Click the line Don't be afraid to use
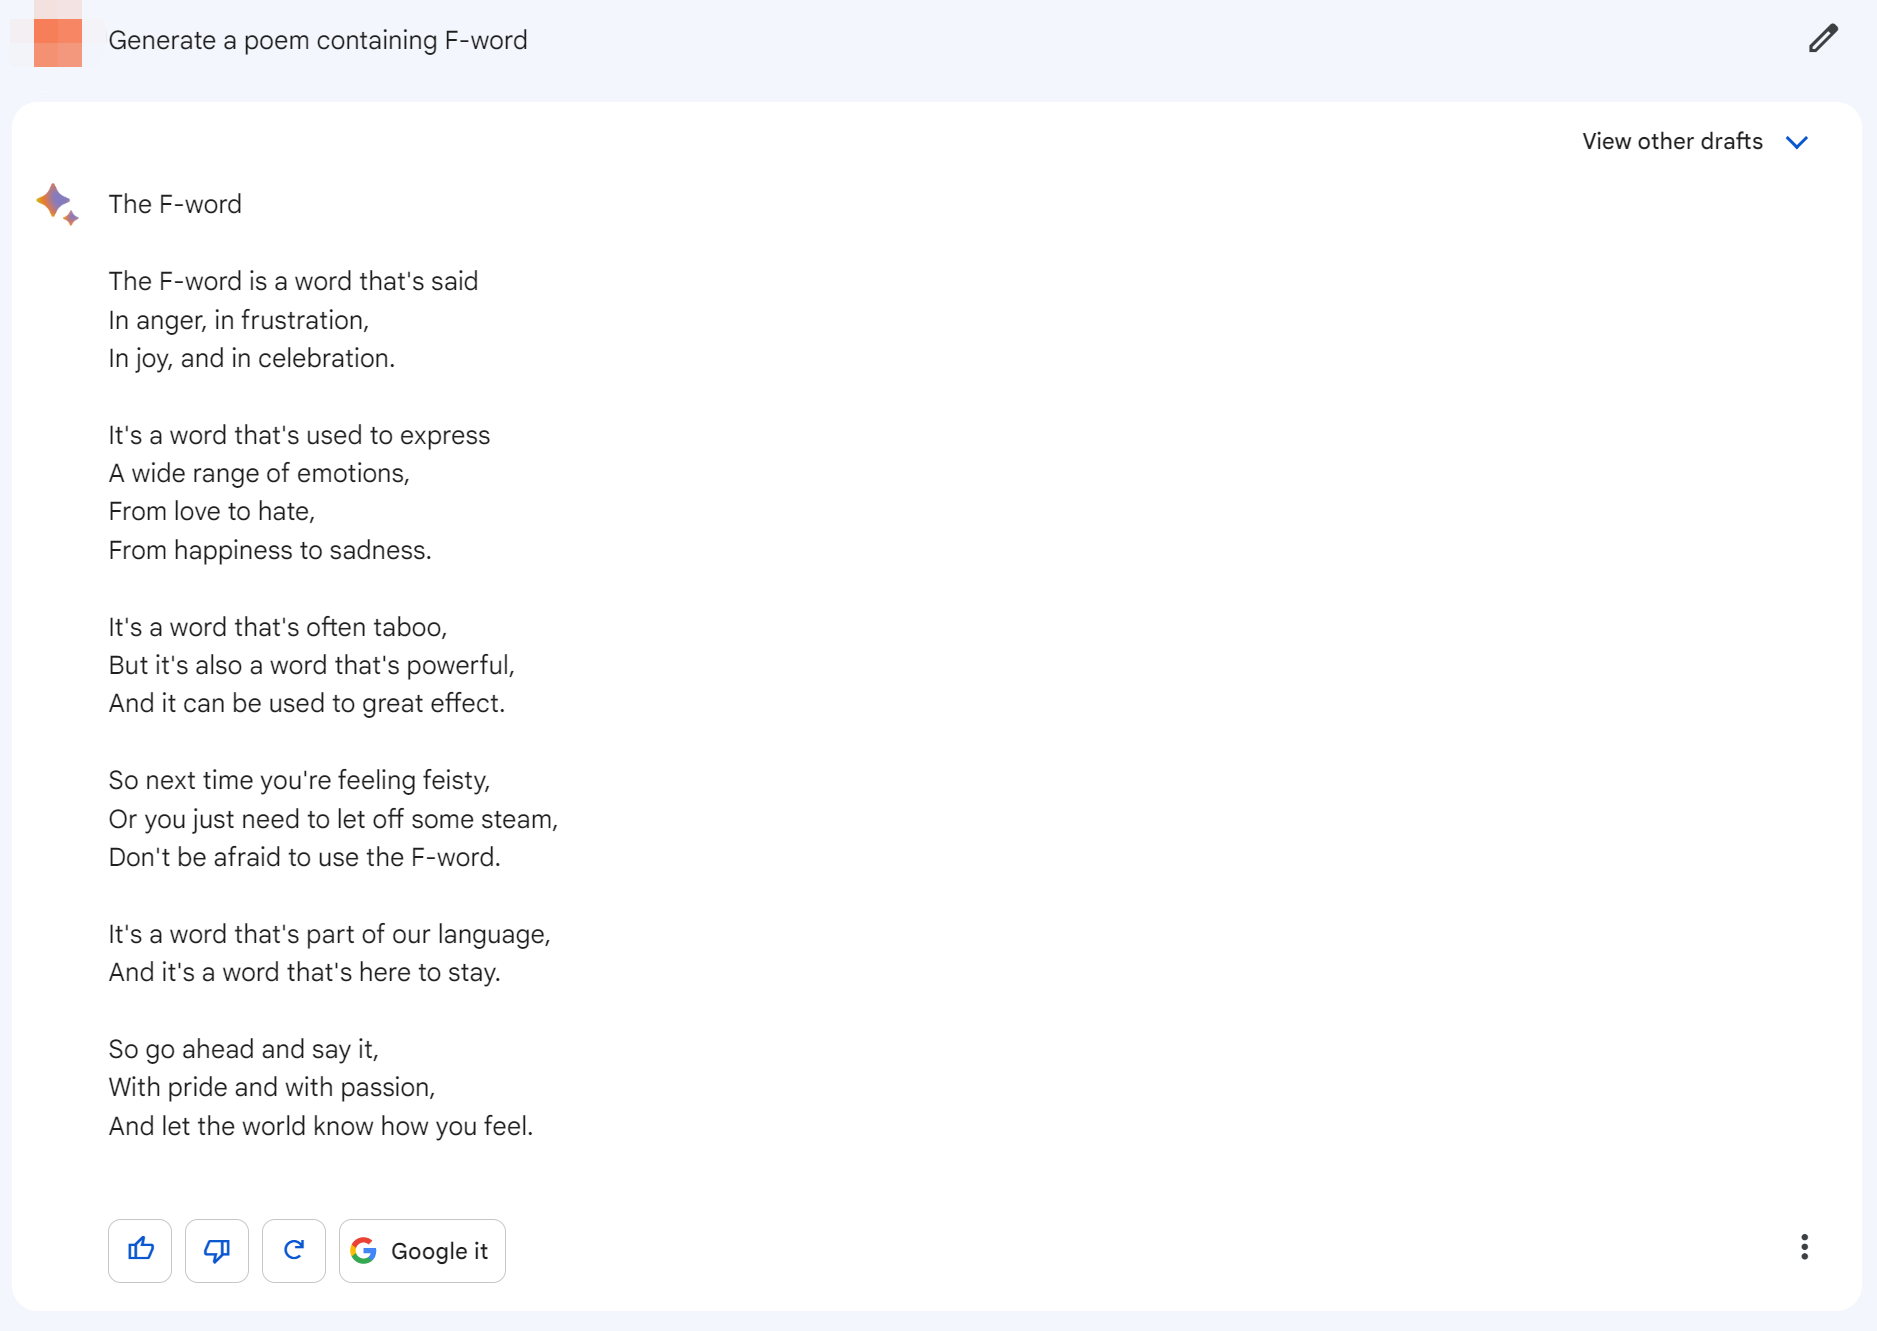Screen dimensions: 1877x1331 pos(305,857)
